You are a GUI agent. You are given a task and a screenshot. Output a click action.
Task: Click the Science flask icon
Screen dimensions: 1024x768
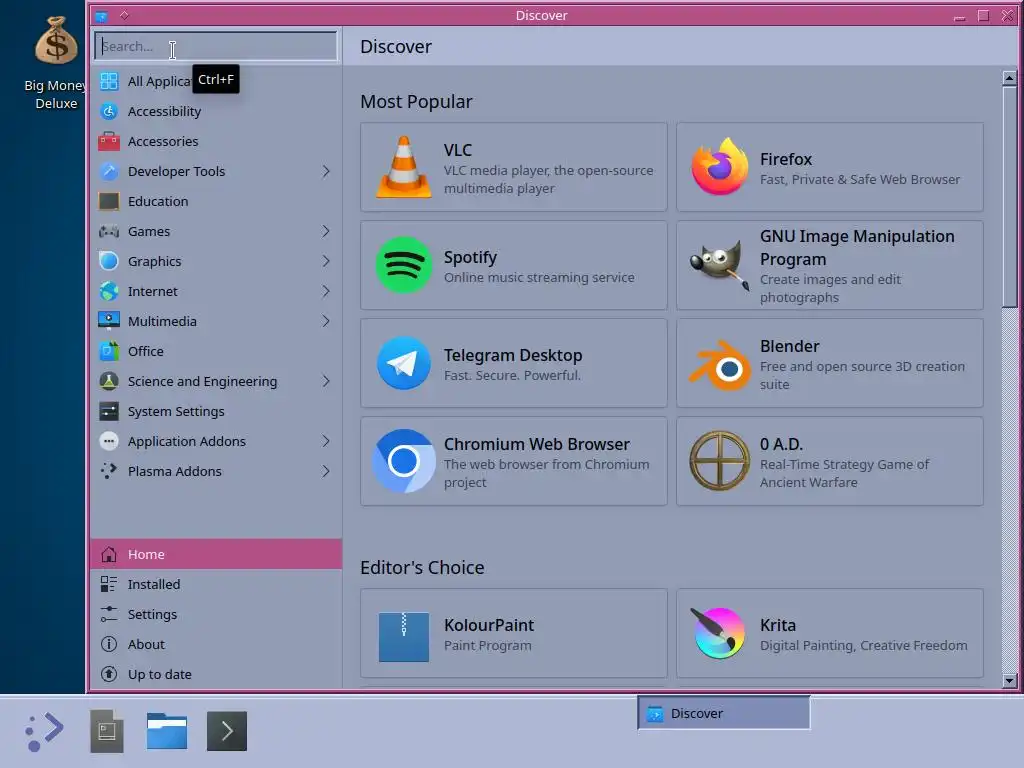[x=109, y=381]
